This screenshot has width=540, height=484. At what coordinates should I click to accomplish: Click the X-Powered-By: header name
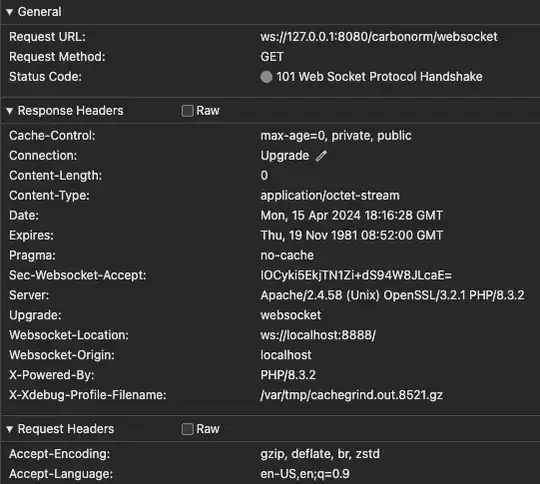[52, 375]
